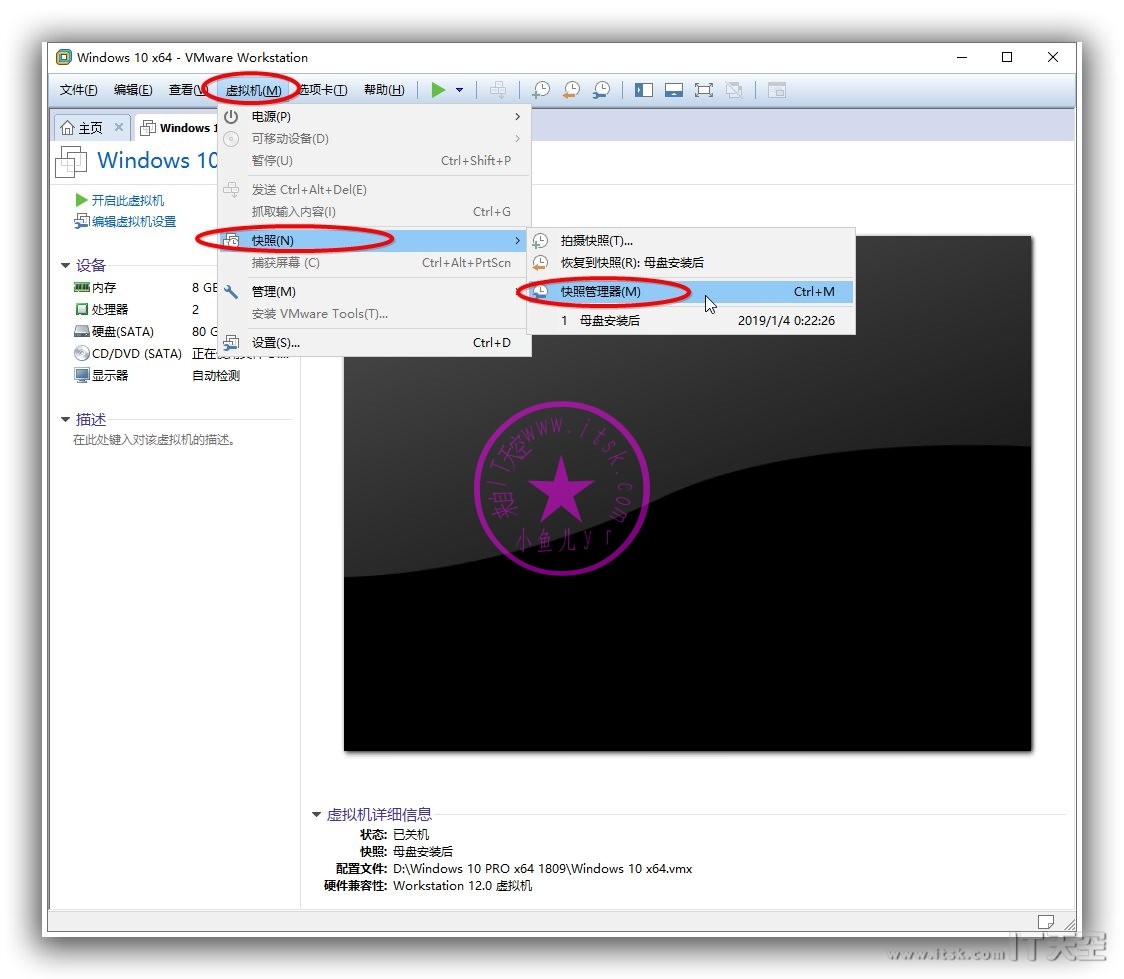The image size is (1124, 979).
Task: Open the 查看(V) menu
Action: (x=188, y=90)
